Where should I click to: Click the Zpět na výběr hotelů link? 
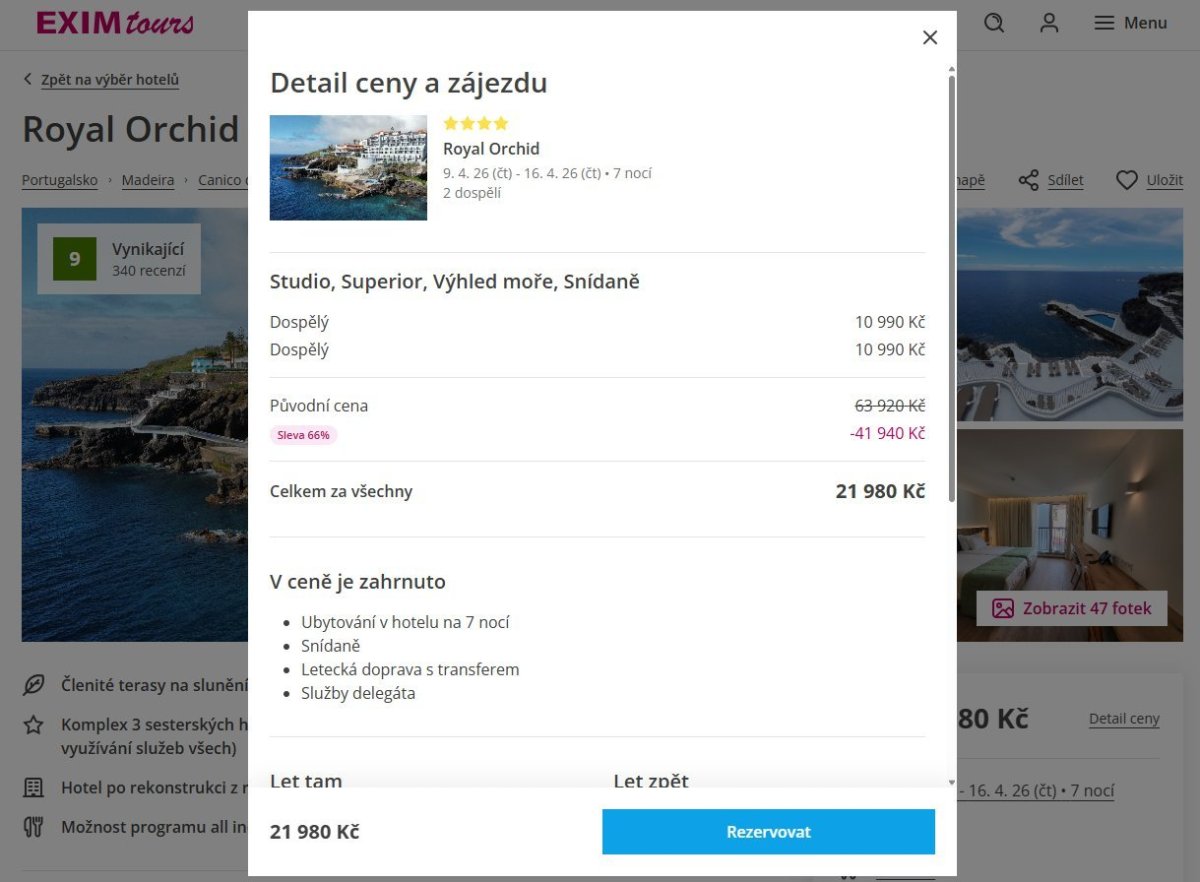pyautogui.click(x=110, y=80)
